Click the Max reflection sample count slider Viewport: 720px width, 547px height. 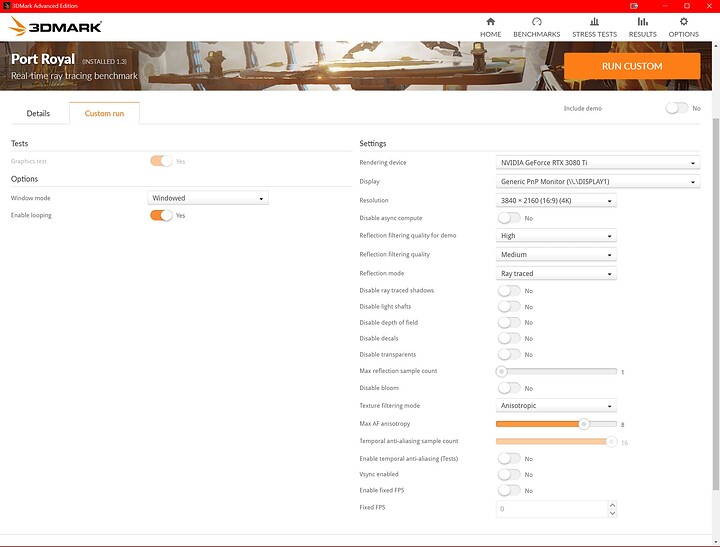556,371
